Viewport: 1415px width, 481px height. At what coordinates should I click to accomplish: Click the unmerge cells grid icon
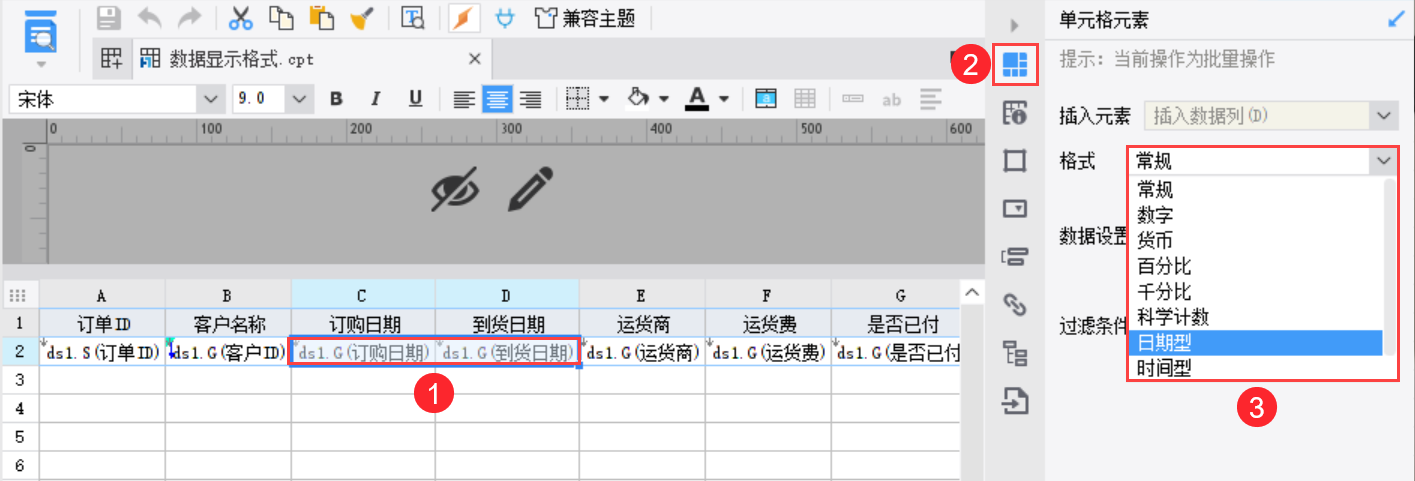pos(805,98)
